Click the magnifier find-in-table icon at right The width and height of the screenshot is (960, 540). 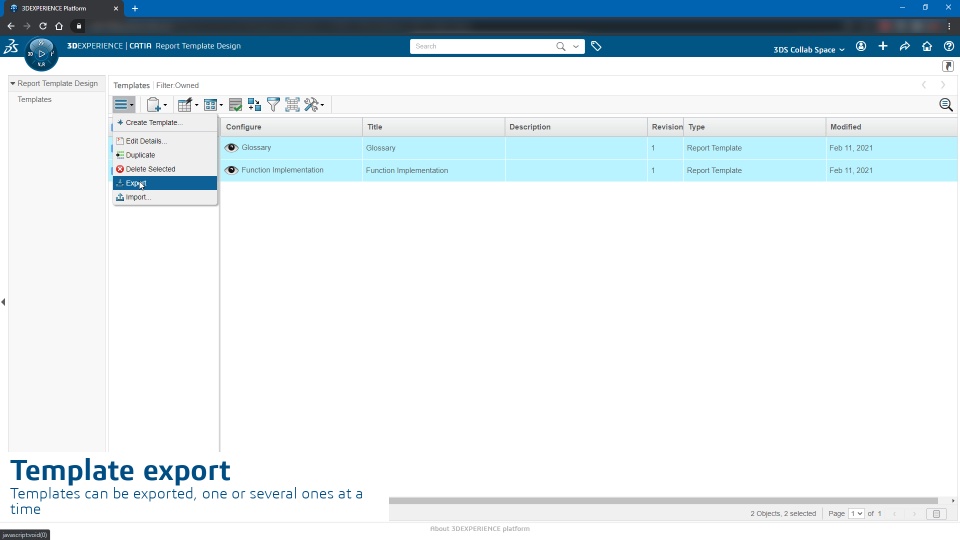946,105
